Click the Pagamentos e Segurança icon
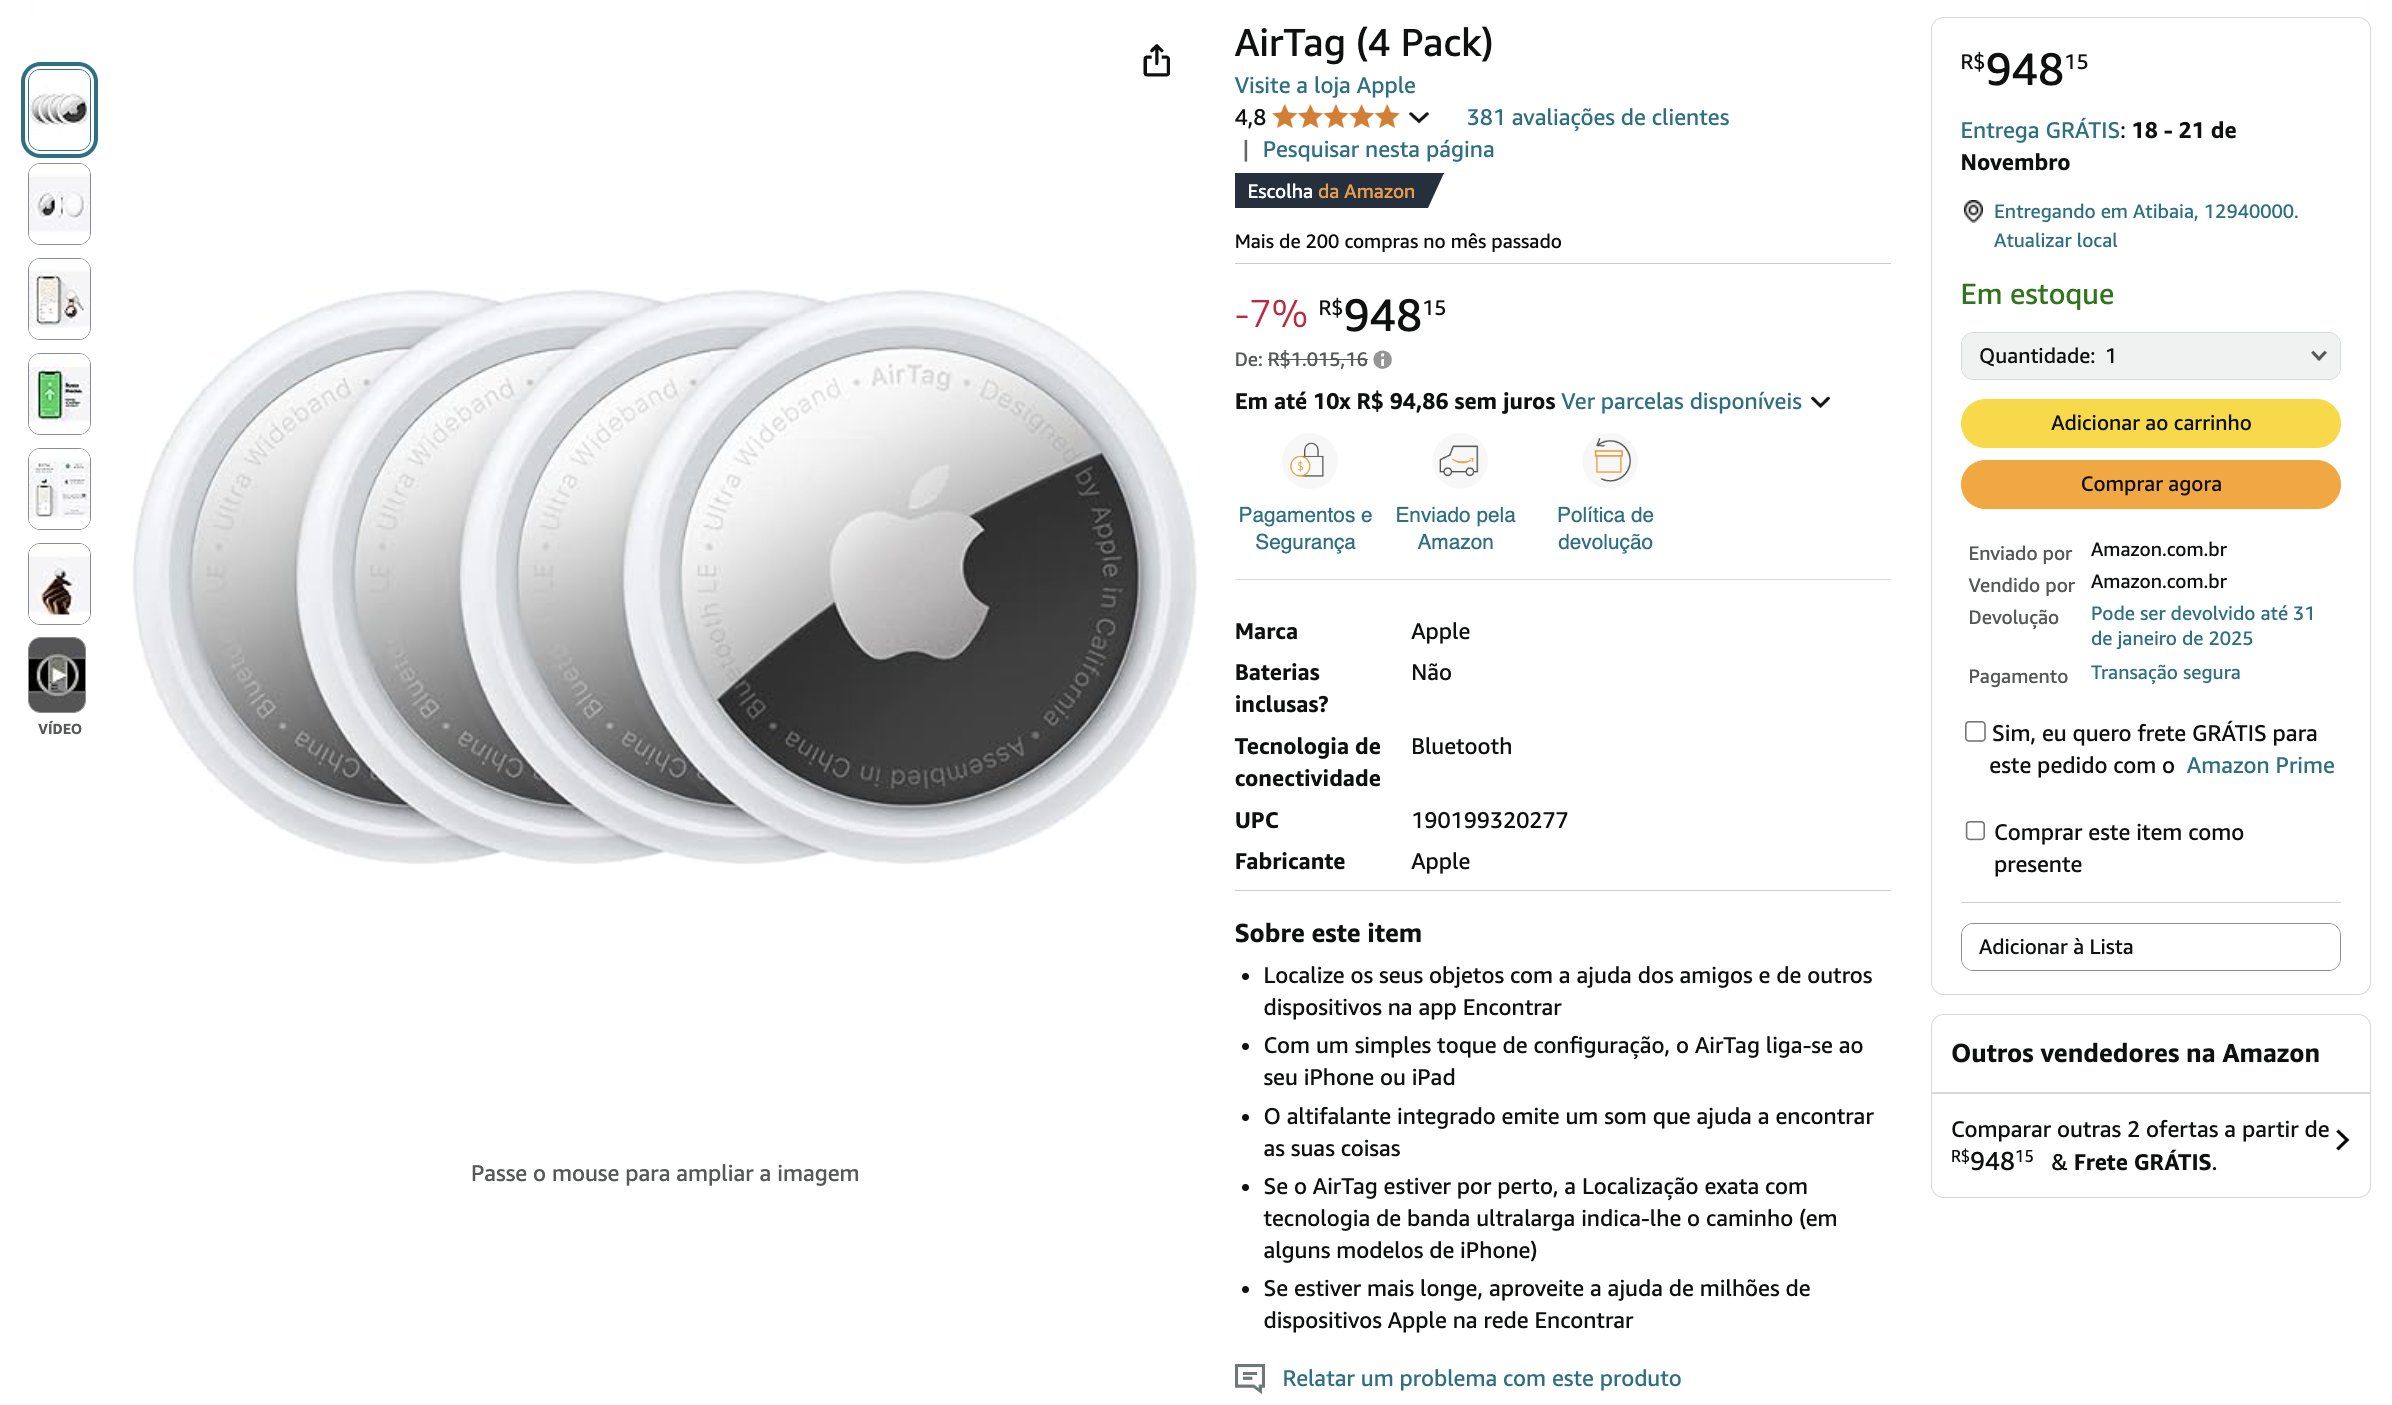 coord(1307,461)
